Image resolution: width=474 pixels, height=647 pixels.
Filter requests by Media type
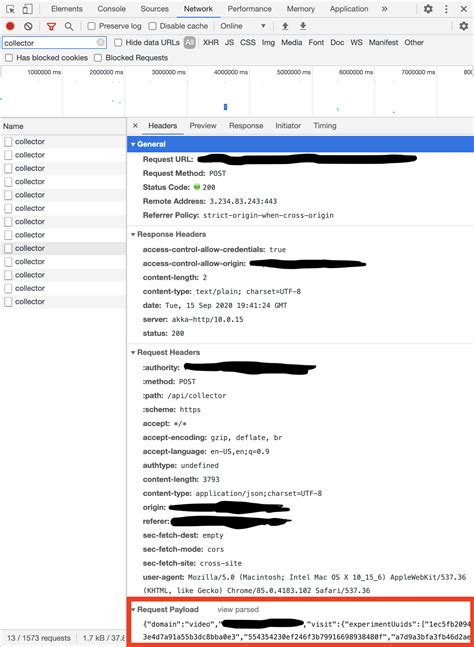291,43
